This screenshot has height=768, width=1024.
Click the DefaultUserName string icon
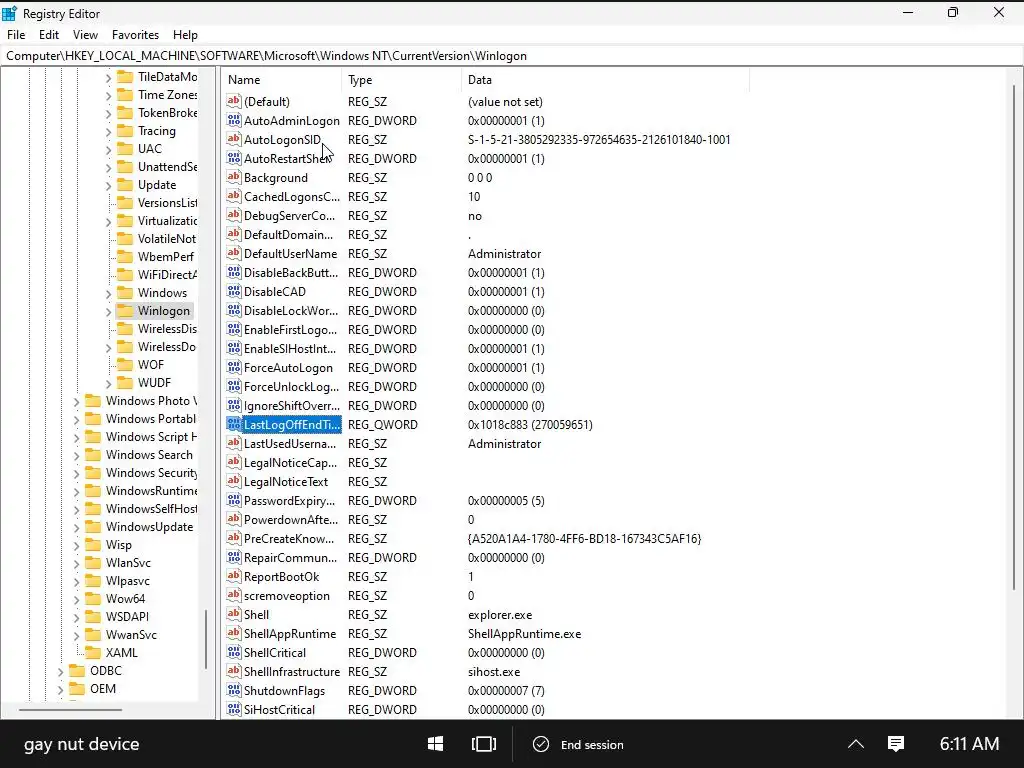234,253
